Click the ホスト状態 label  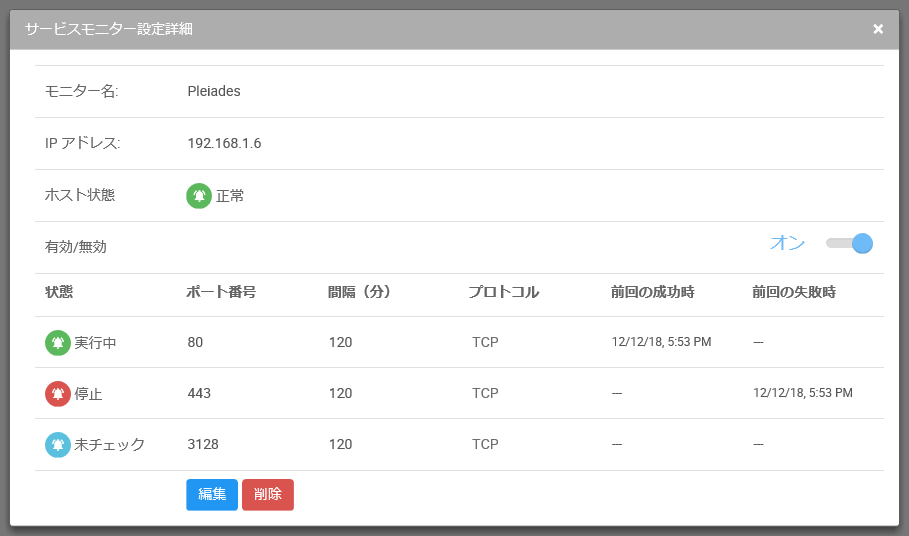click(x=80, y=195)
